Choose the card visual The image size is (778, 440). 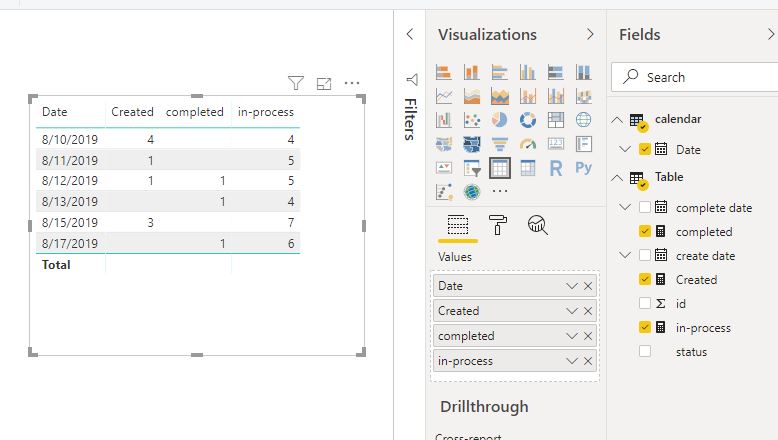tap(556, 144)
